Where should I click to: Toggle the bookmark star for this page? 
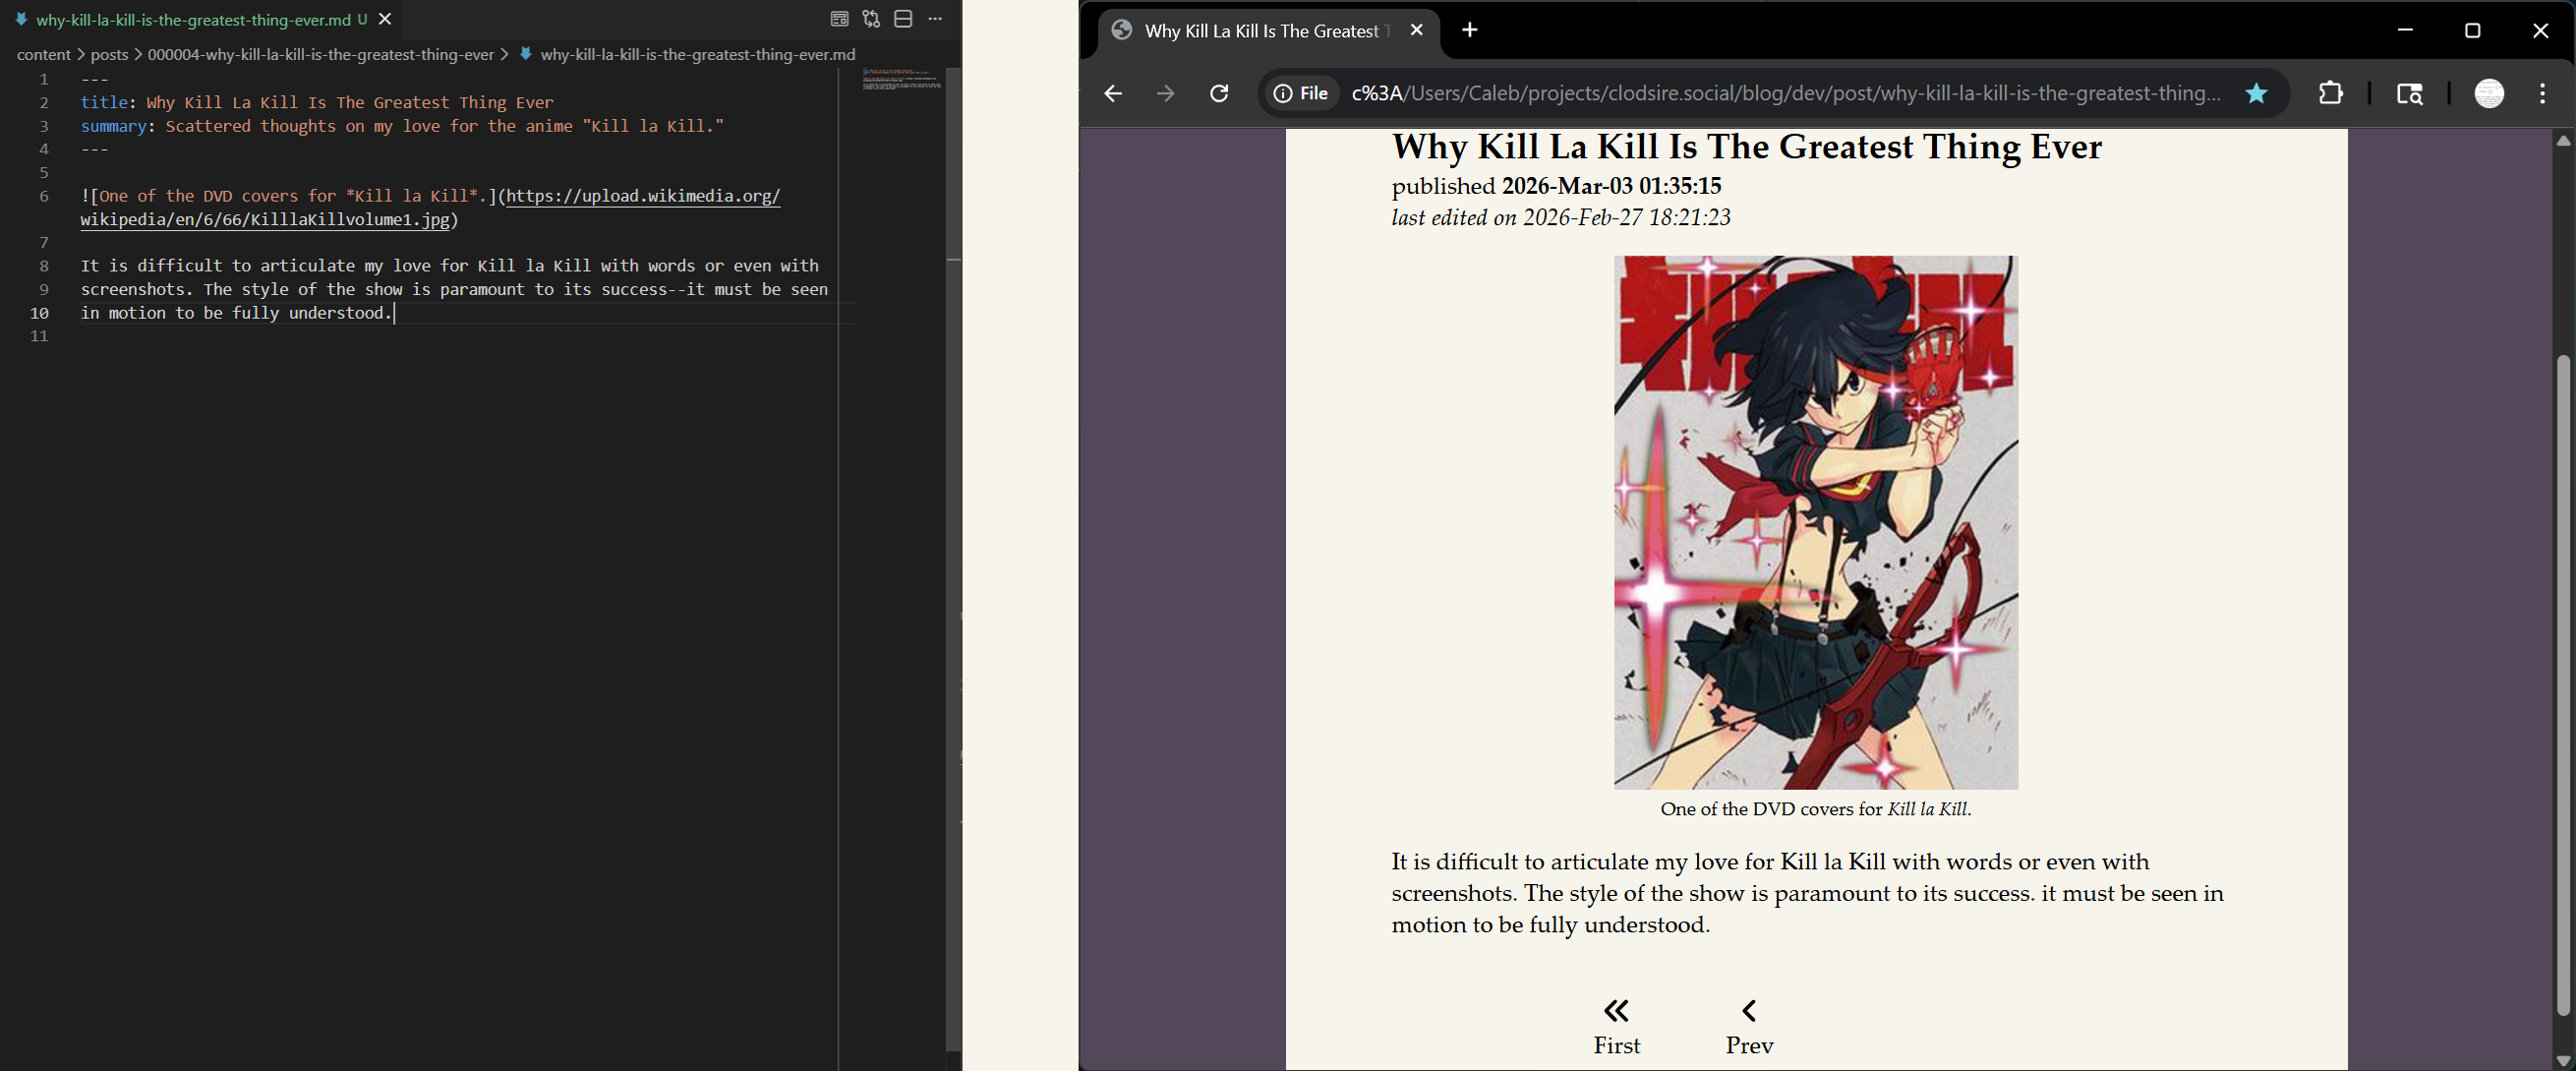[x=2256, y=93]
